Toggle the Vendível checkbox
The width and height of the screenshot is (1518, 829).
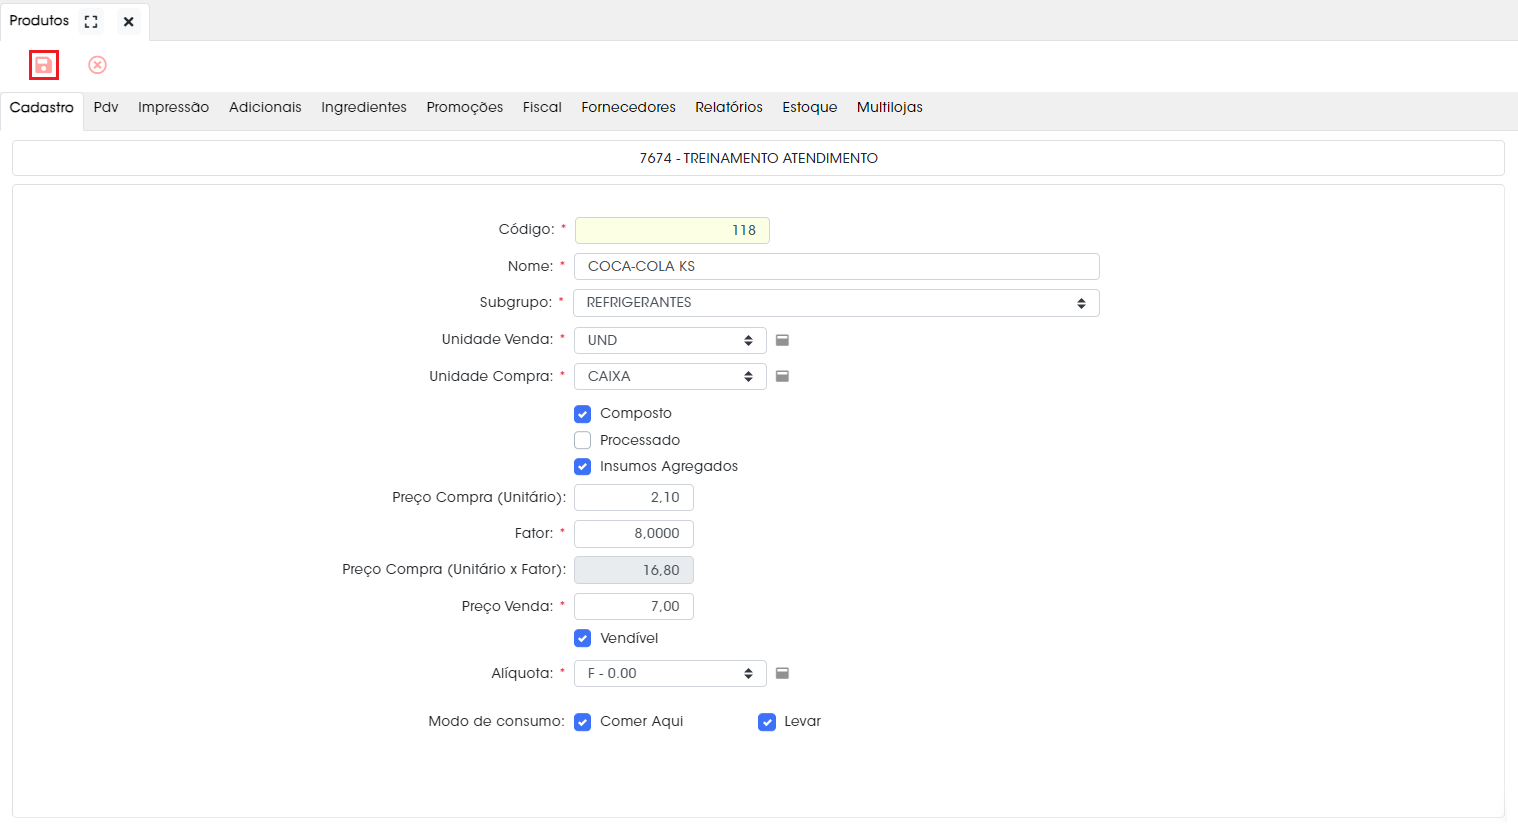click(x=583, y=638)
